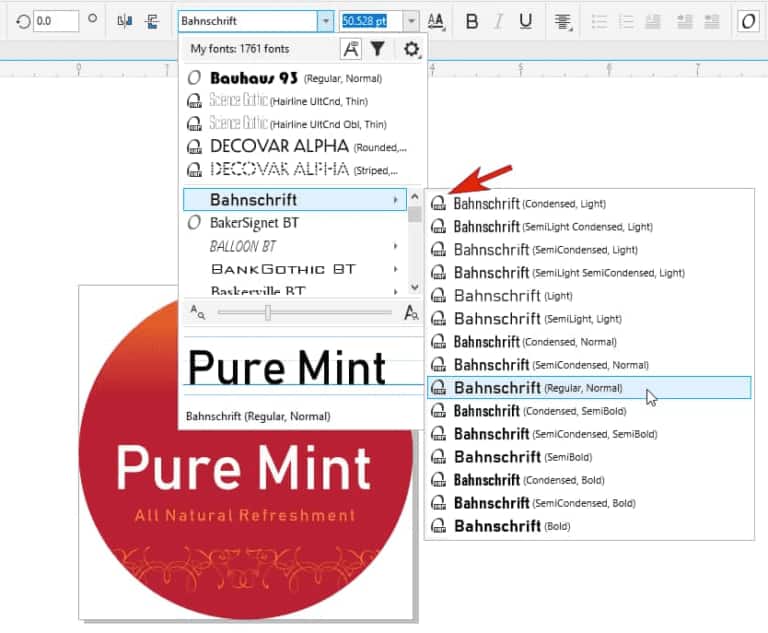
Task: Open font list options gear
Action: [x=411, y=48]
